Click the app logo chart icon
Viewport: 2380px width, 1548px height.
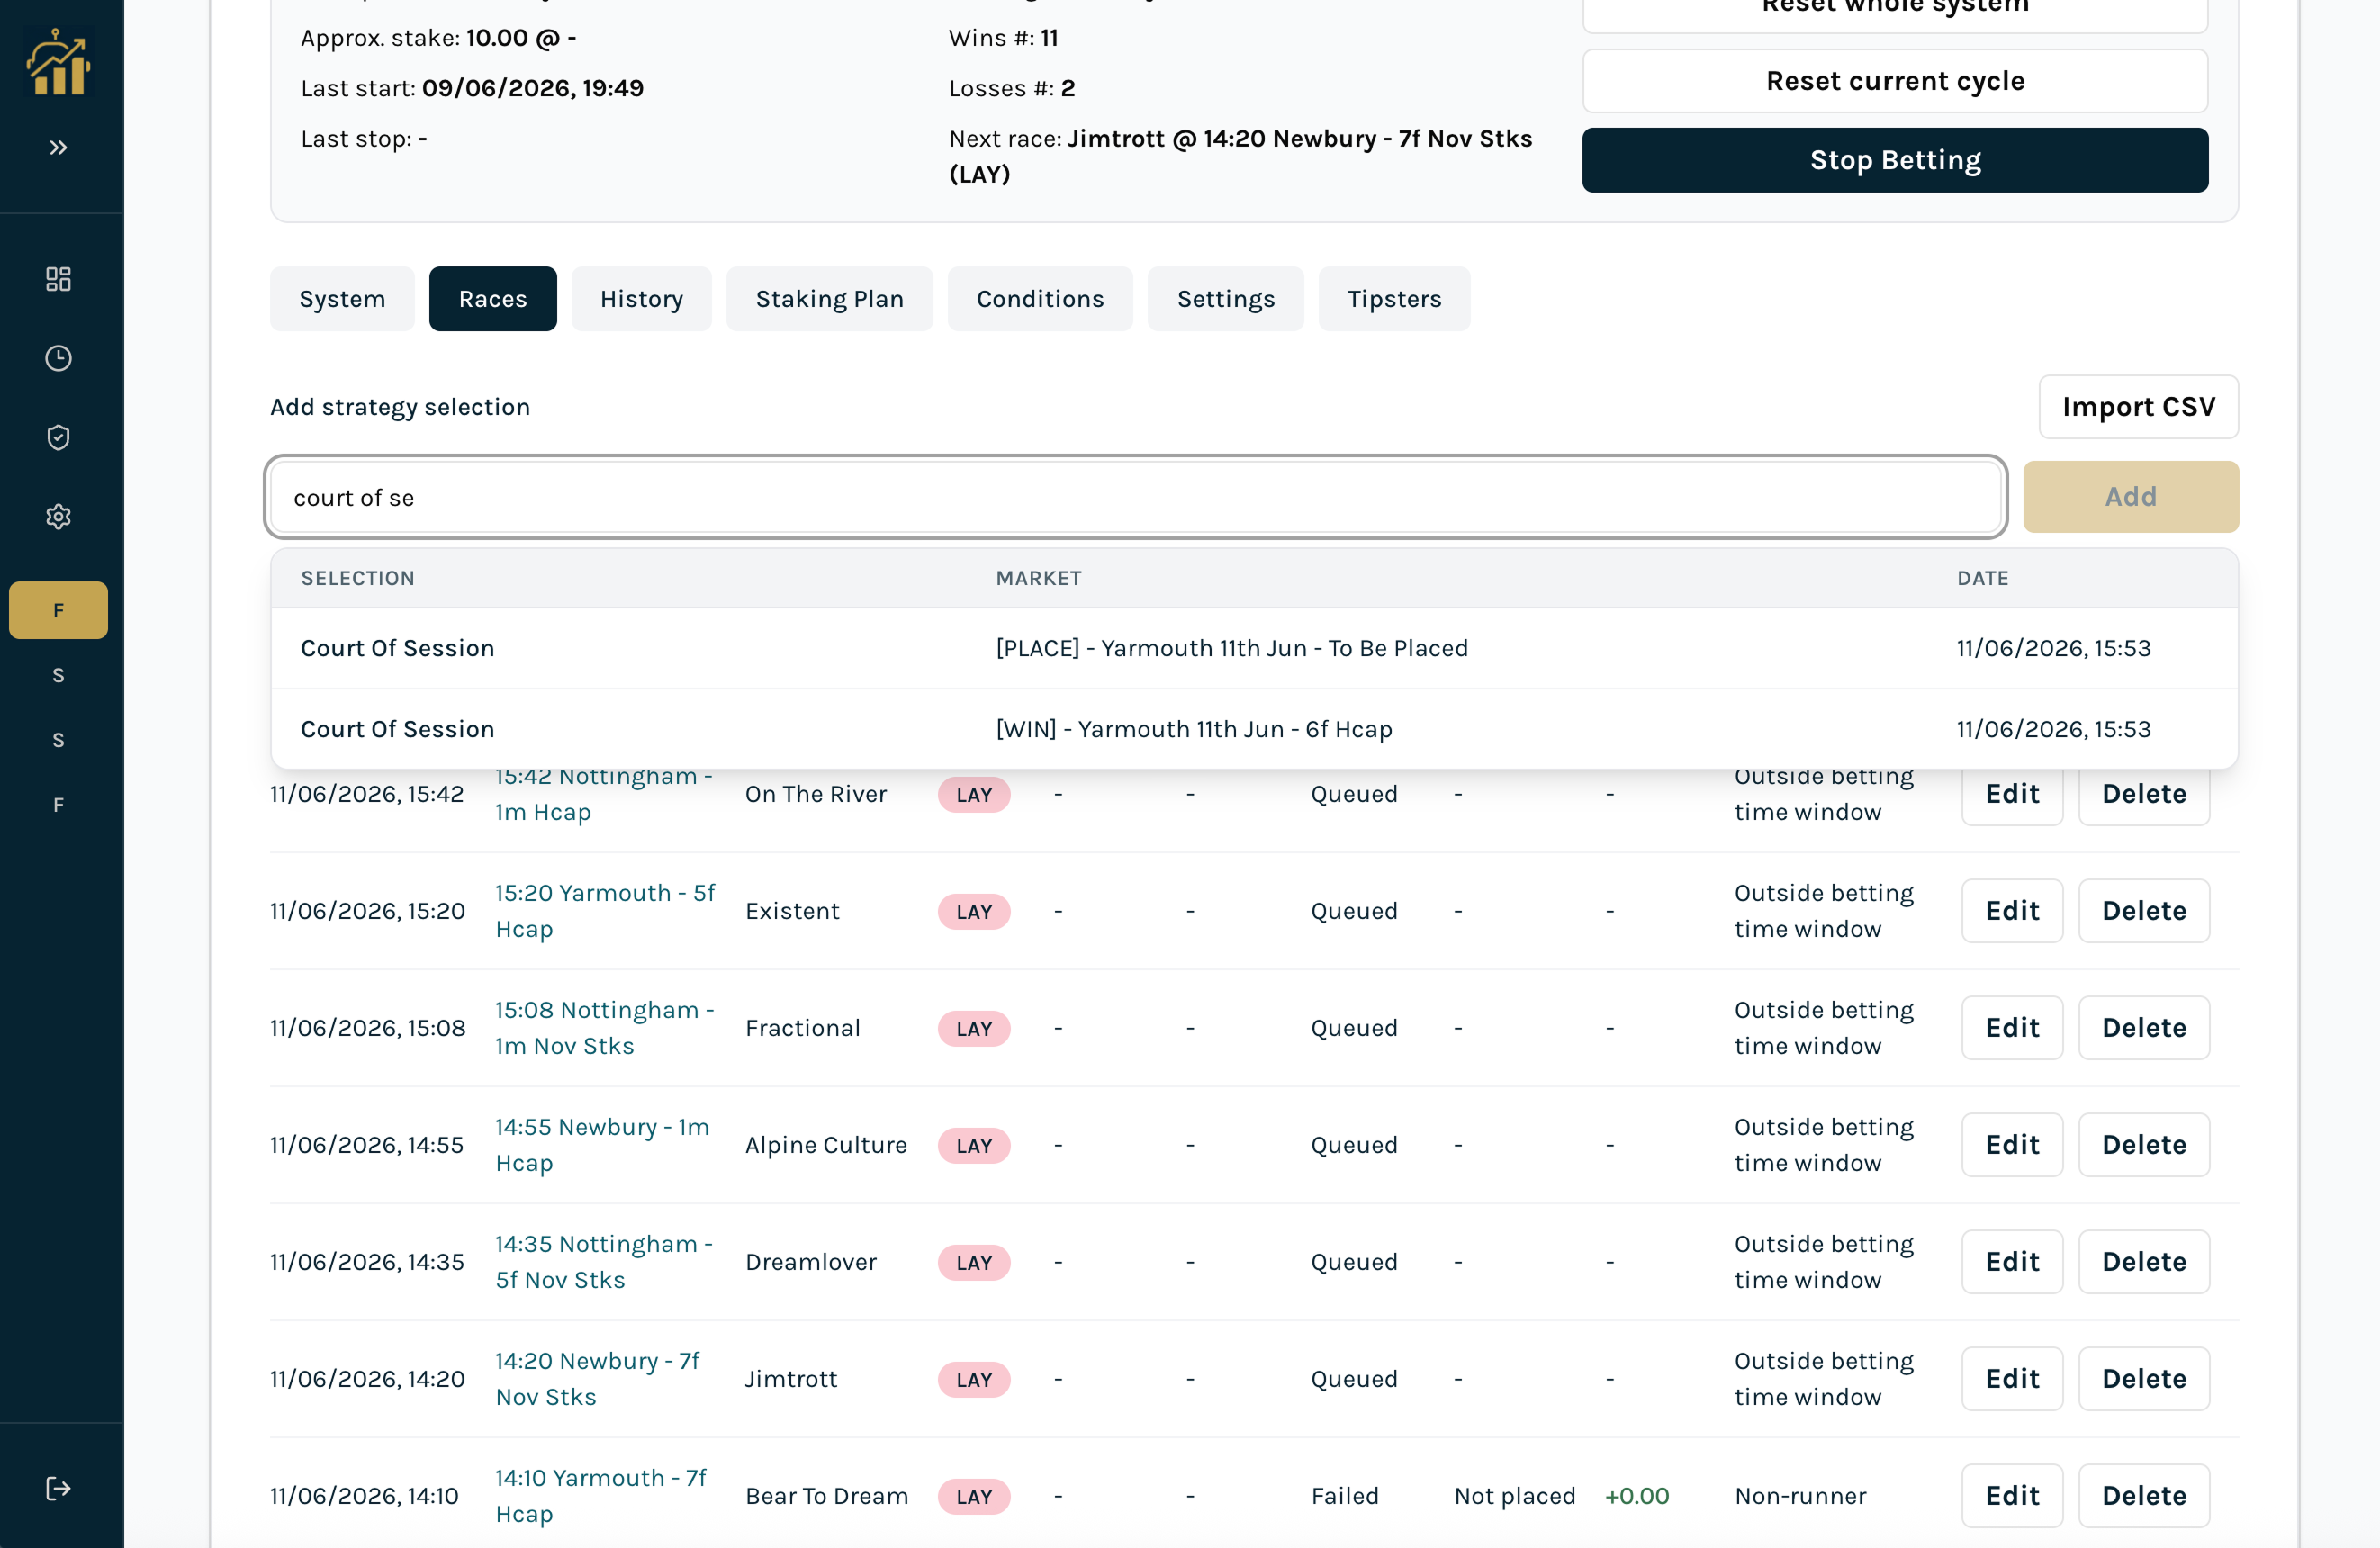point(59,62)
